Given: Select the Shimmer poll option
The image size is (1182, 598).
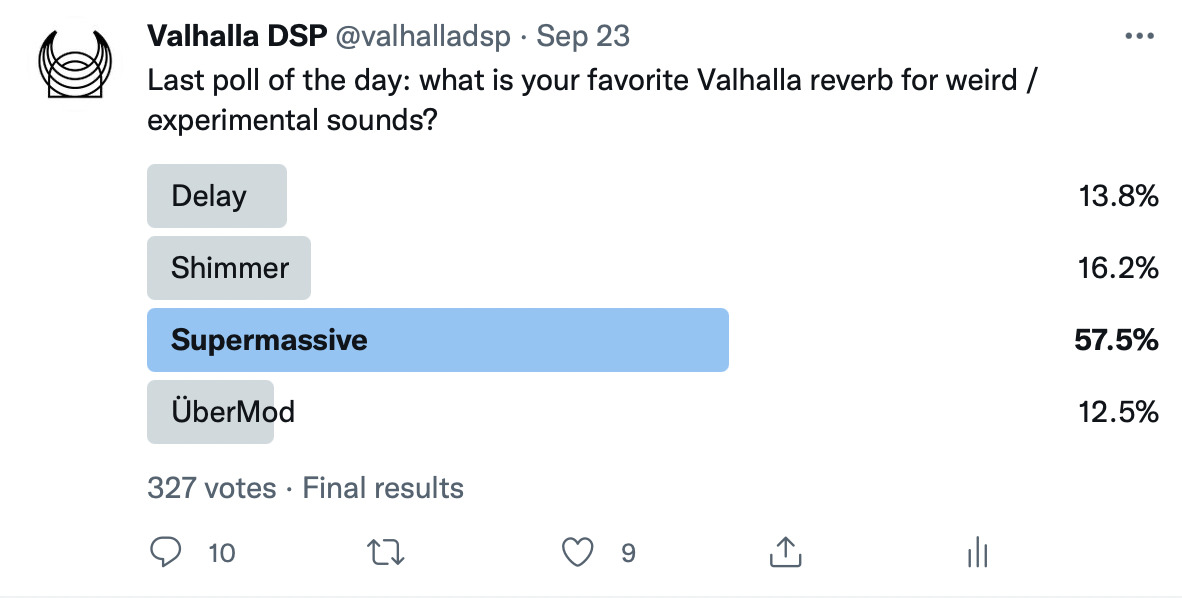Looking at the screenshot, I should pos(228,268).
